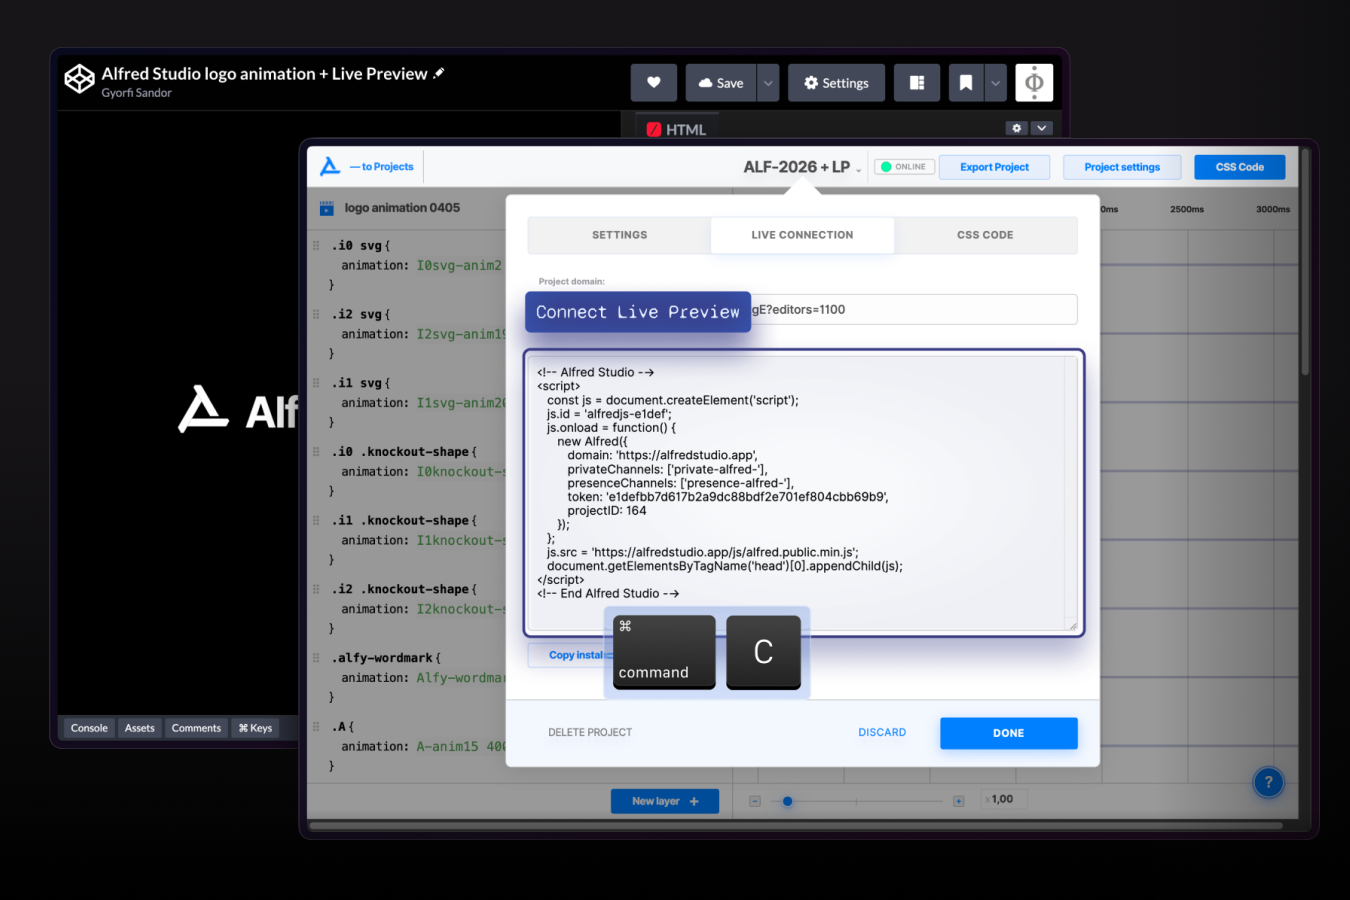Open the CSS CODE tab in the dialog
The width and height of the screenshot is (1350, 900).
(985, 235)
